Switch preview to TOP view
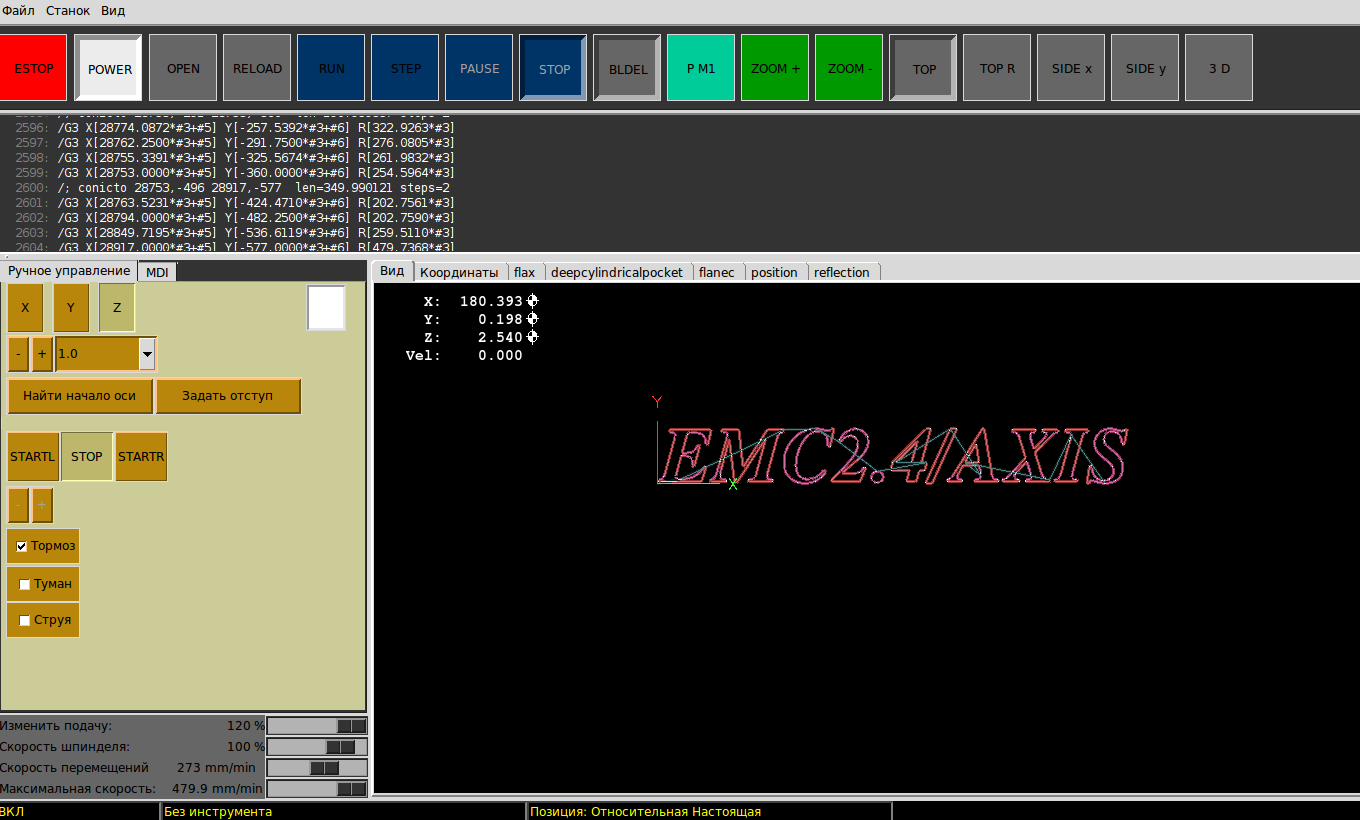The width and height of the screenshot is (1360, 820). [x=923, y=68]
